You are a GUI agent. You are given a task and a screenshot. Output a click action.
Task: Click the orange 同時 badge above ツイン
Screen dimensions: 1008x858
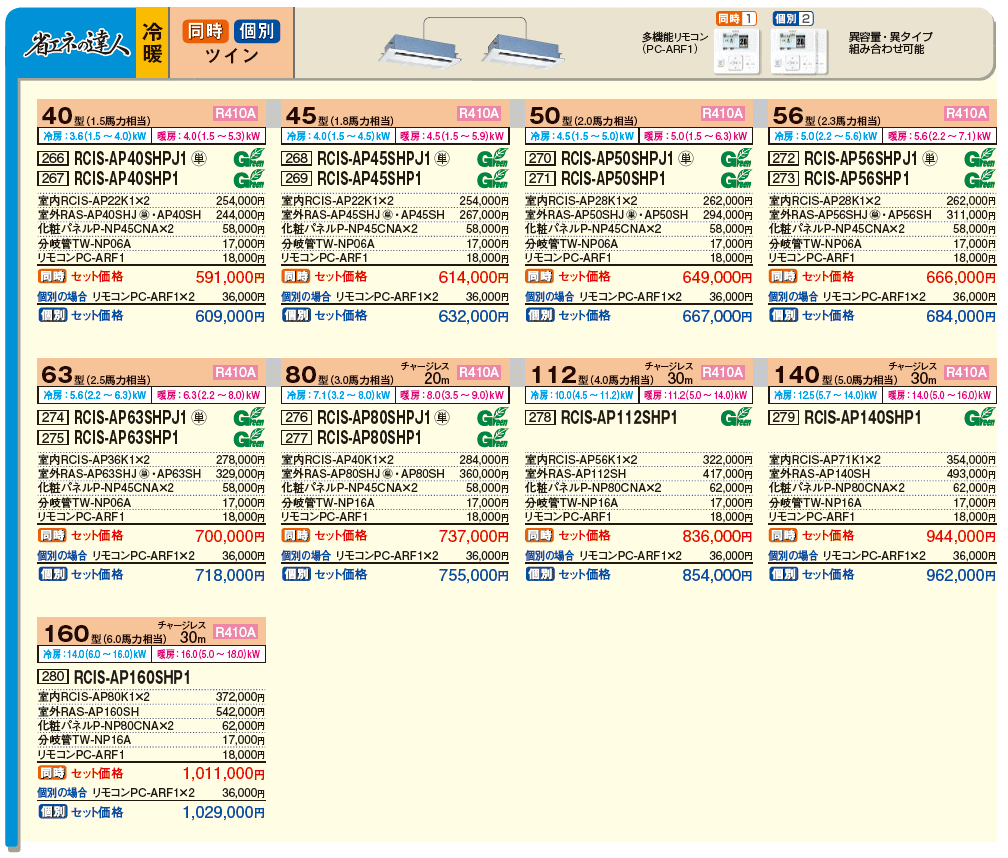(205, 31)
